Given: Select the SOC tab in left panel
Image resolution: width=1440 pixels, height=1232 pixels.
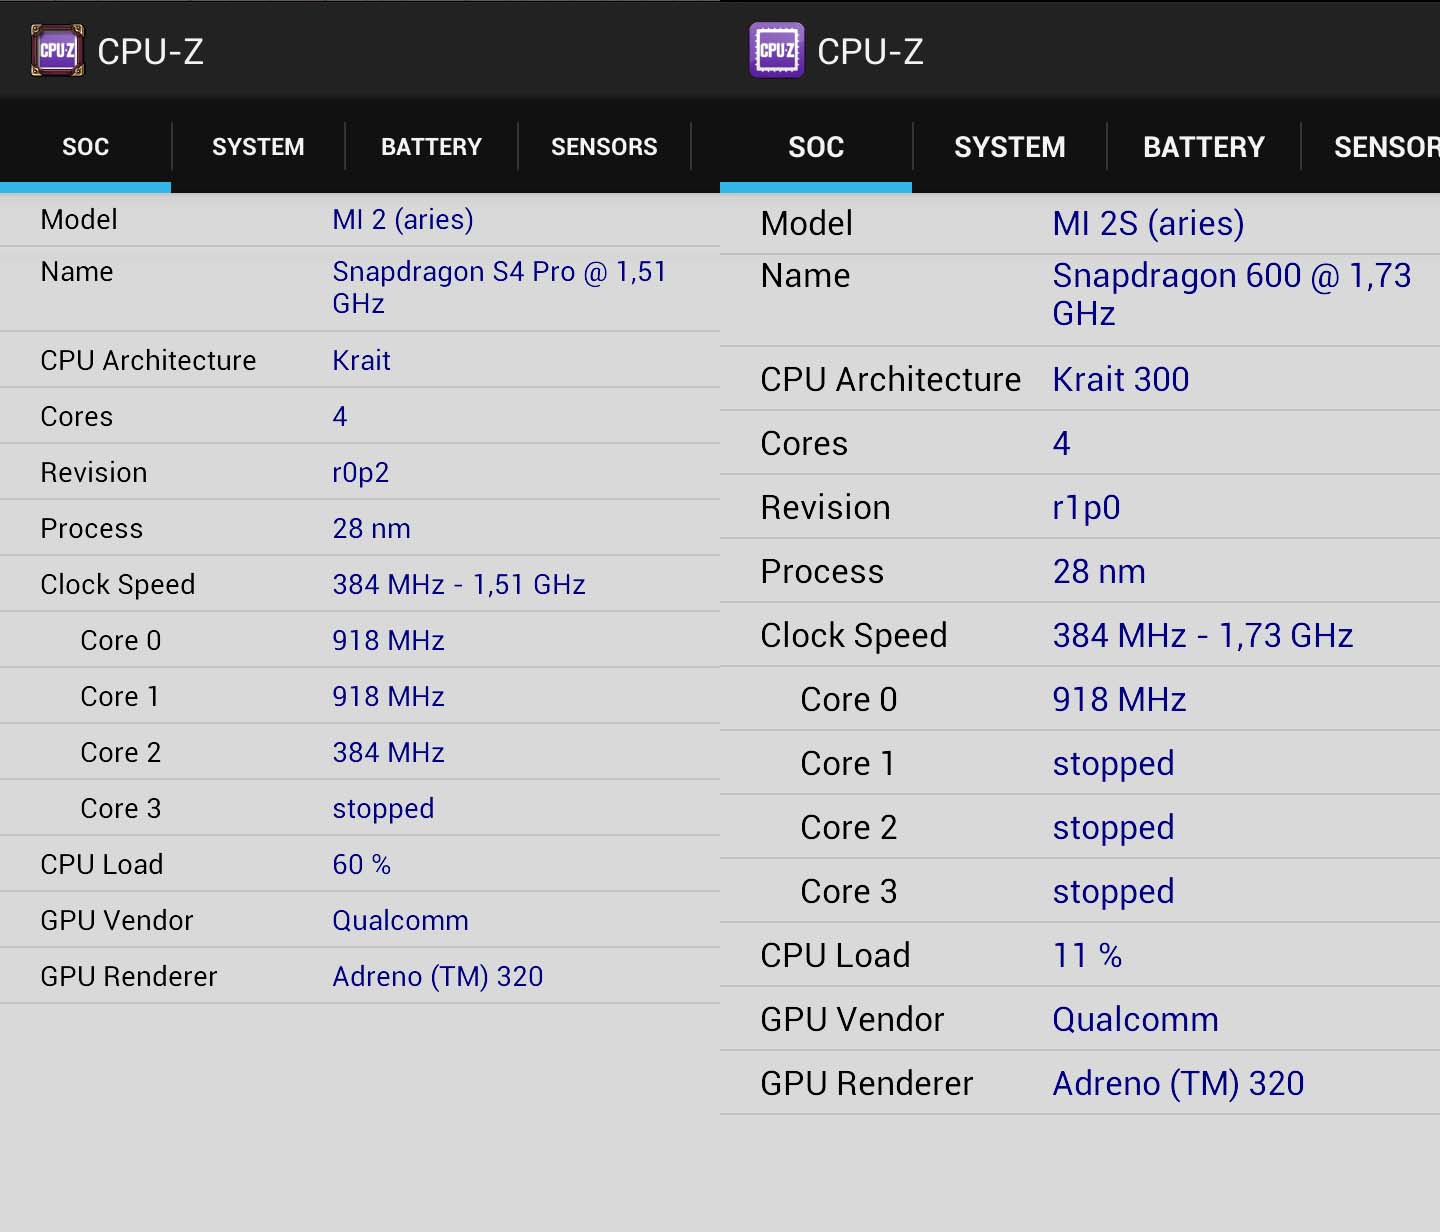Looking at the screenshot, I should pyautogui.click(x=85, y=147).
